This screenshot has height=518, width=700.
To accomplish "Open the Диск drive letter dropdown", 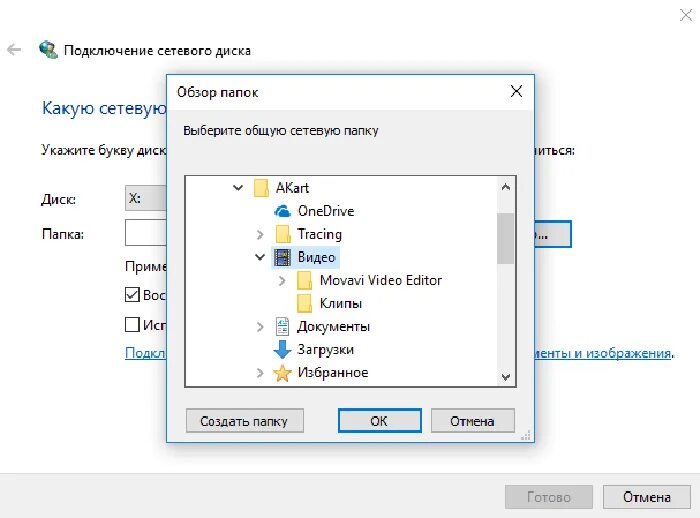I will pyautogui.click(x=146, y=198).
